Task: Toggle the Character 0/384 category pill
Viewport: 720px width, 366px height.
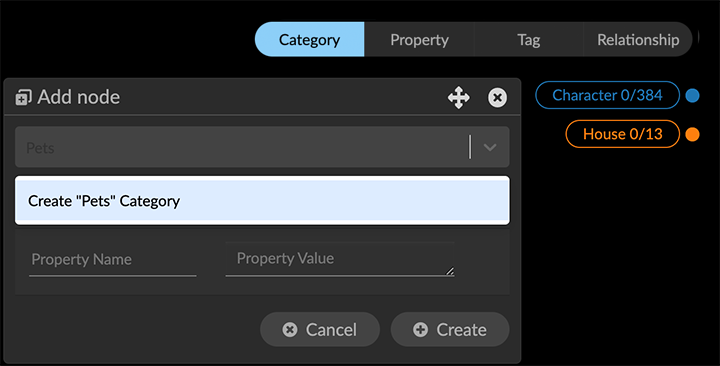Action: pyautogui.click(x=607, y=95)
